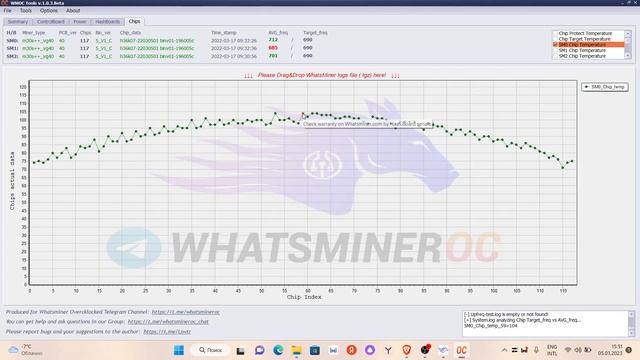Switch to the Power tab
This screenshot has width=640, height=360.
click(x=80, y=22)
